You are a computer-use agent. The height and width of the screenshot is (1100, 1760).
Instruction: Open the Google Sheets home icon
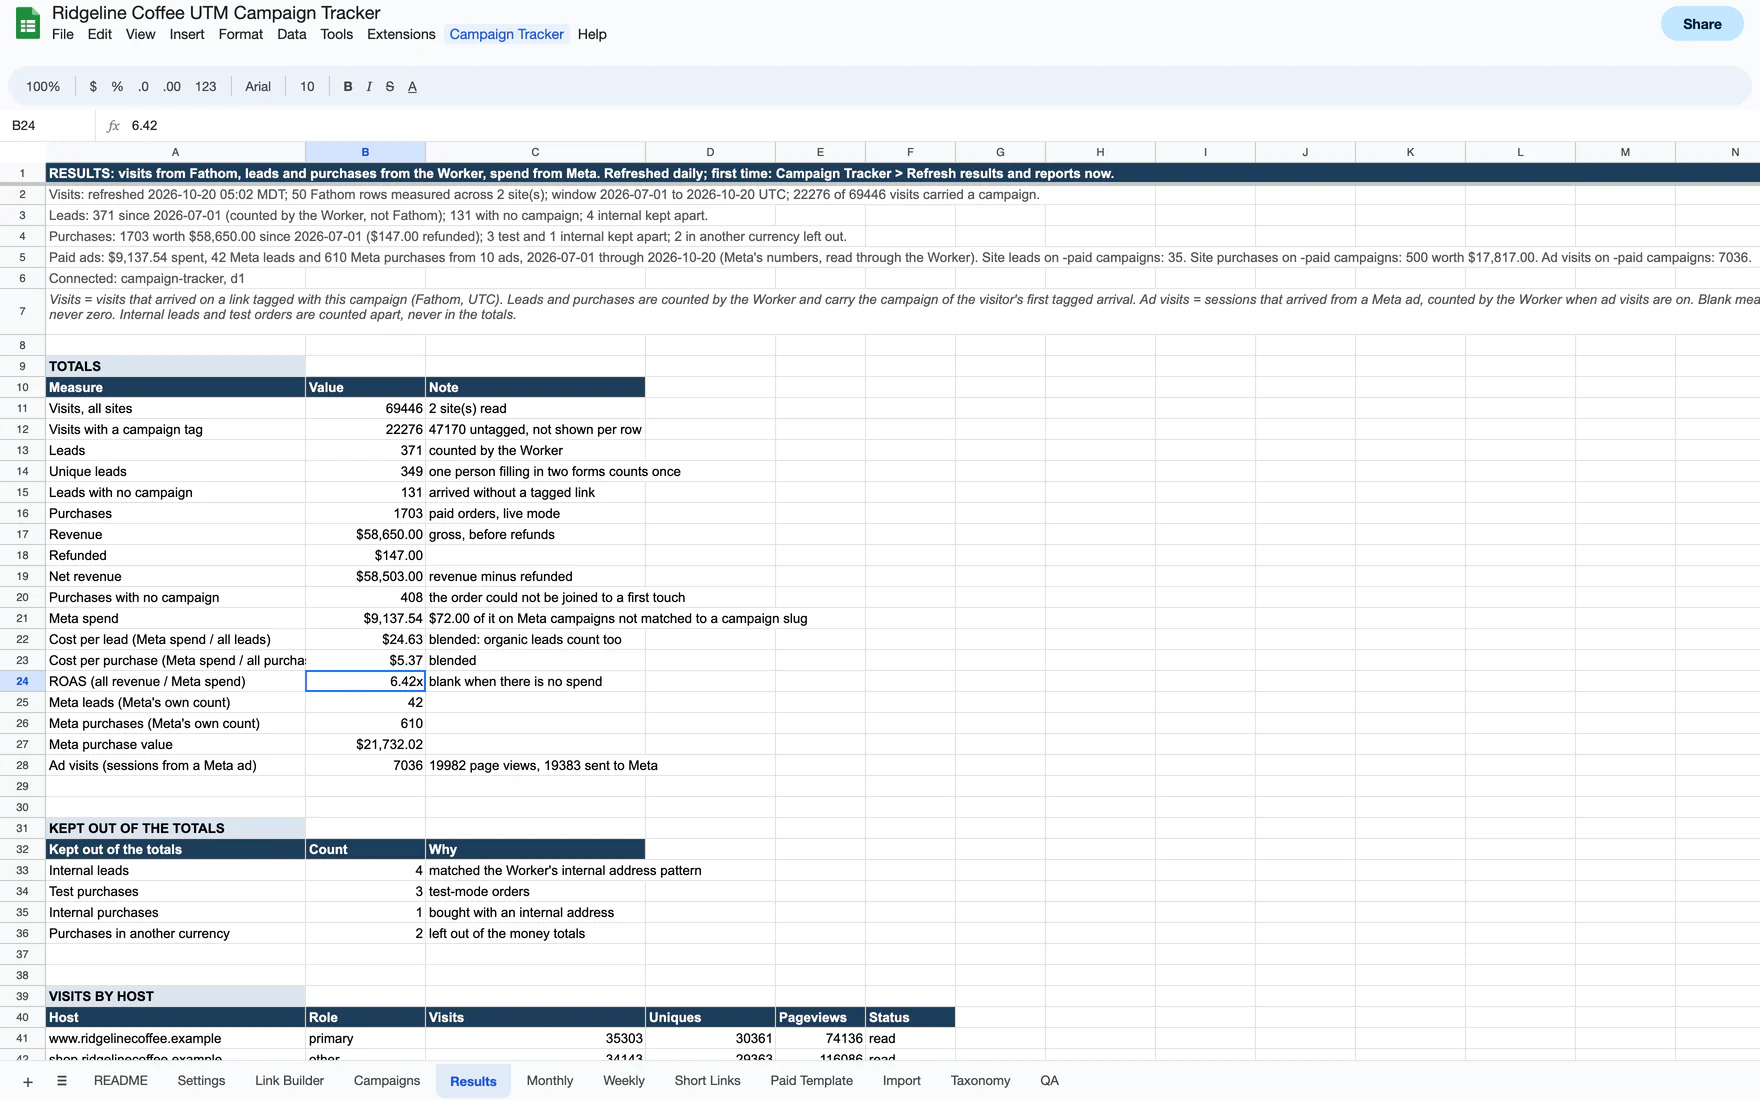[28, 24]
